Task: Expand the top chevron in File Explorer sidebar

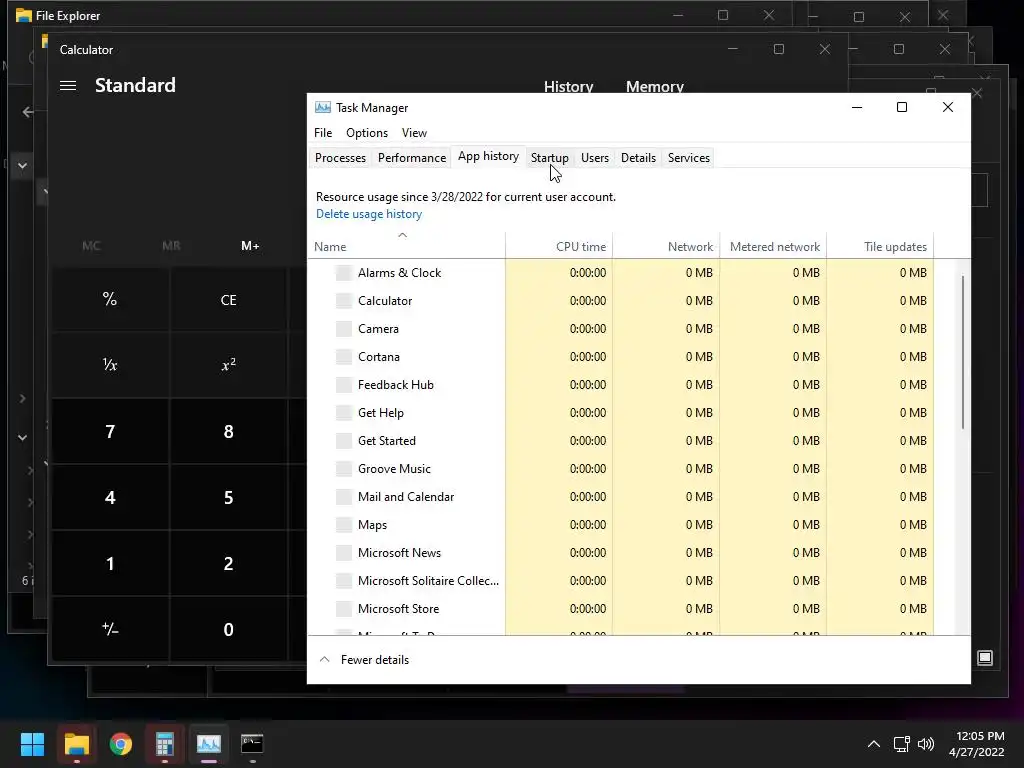Action: 23,165
